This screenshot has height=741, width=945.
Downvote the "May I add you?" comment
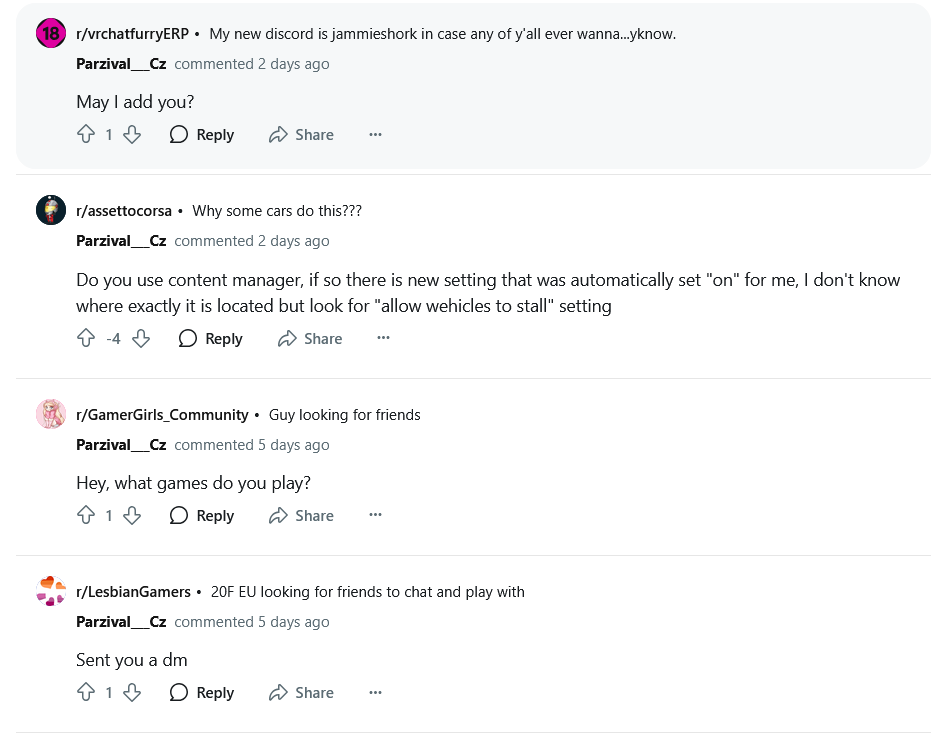[x=132, y=135]
